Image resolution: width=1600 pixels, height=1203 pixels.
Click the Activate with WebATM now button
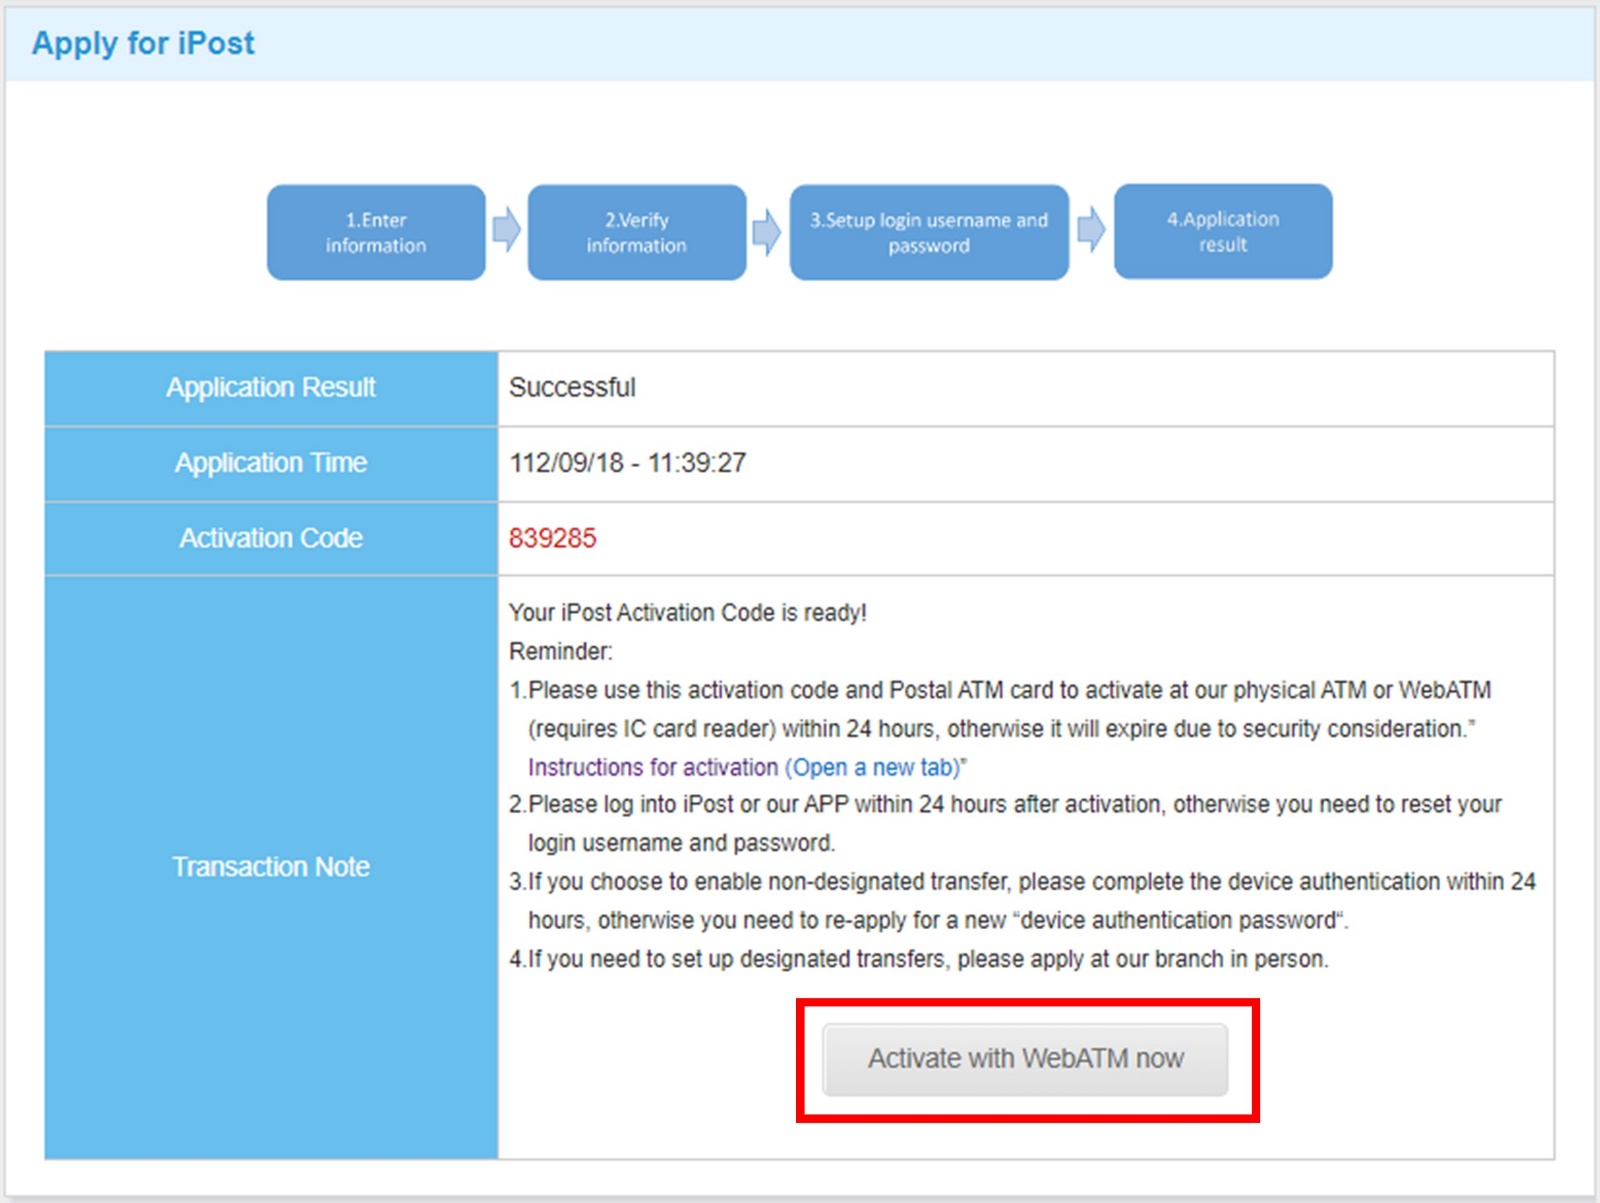[1025, 1059]
